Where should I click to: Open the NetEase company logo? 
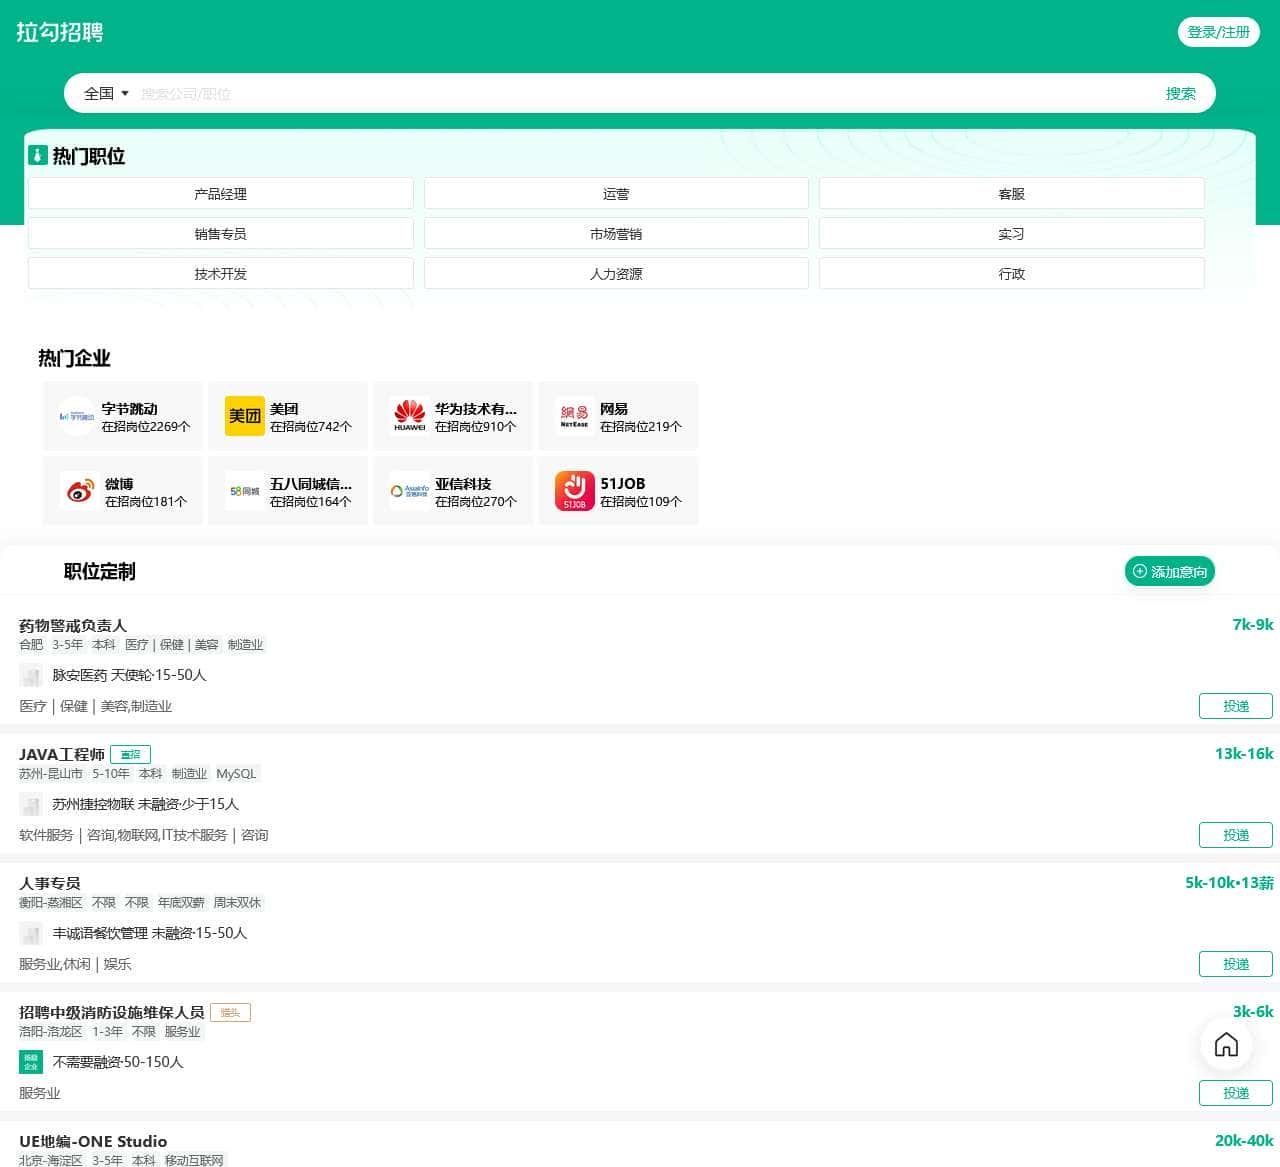pyautogui.click(x=574, y=416)
